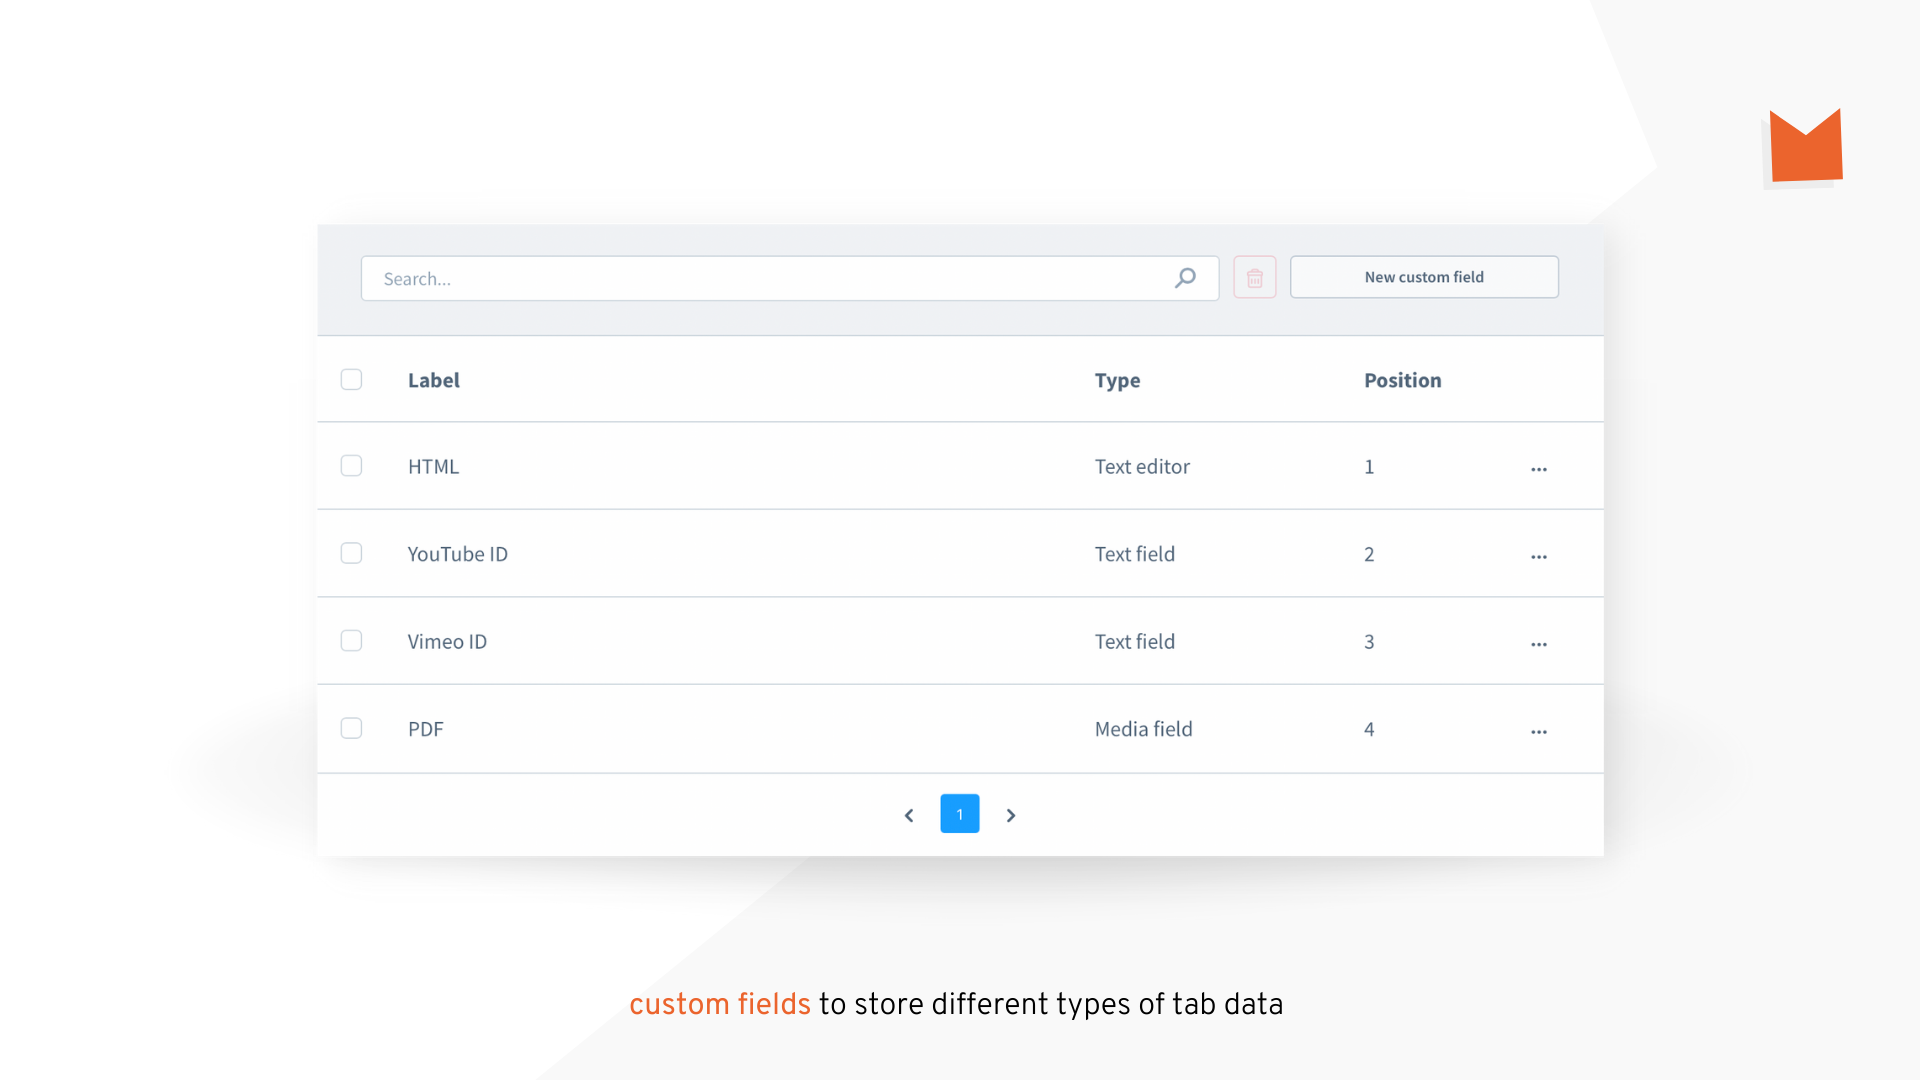Screen dimensions: 1920x1080
Task: Check the Vimeo ID row checkbox
Action: pos(351,641)
